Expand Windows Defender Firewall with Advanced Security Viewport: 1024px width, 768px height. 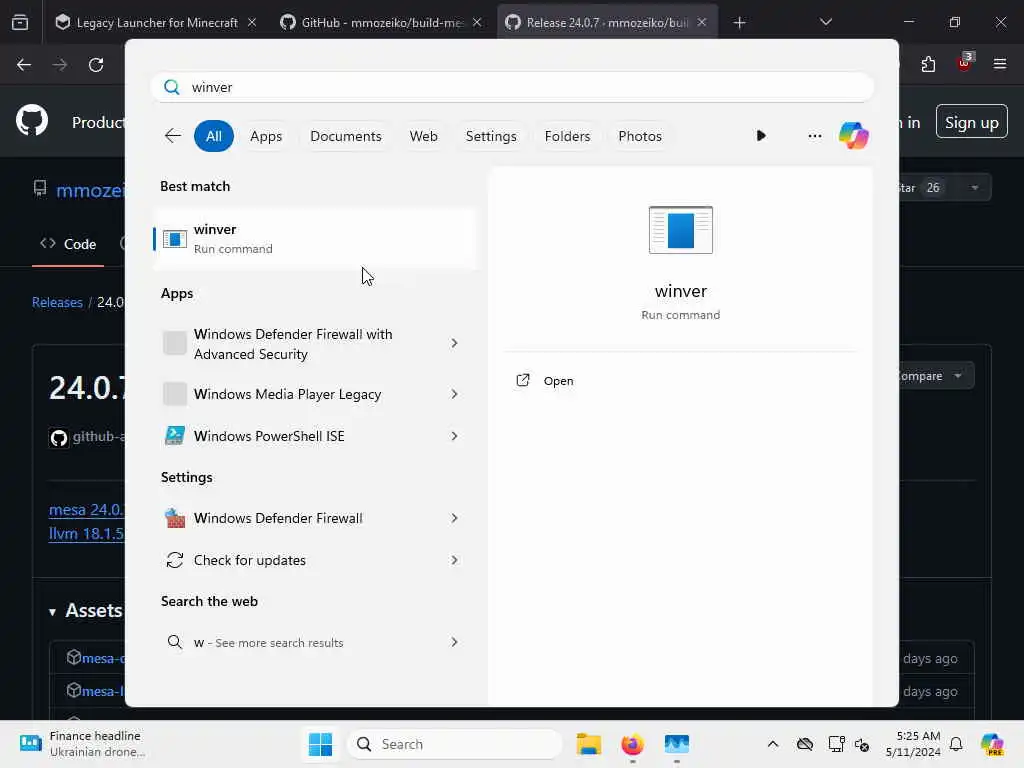tap(455, 343)
